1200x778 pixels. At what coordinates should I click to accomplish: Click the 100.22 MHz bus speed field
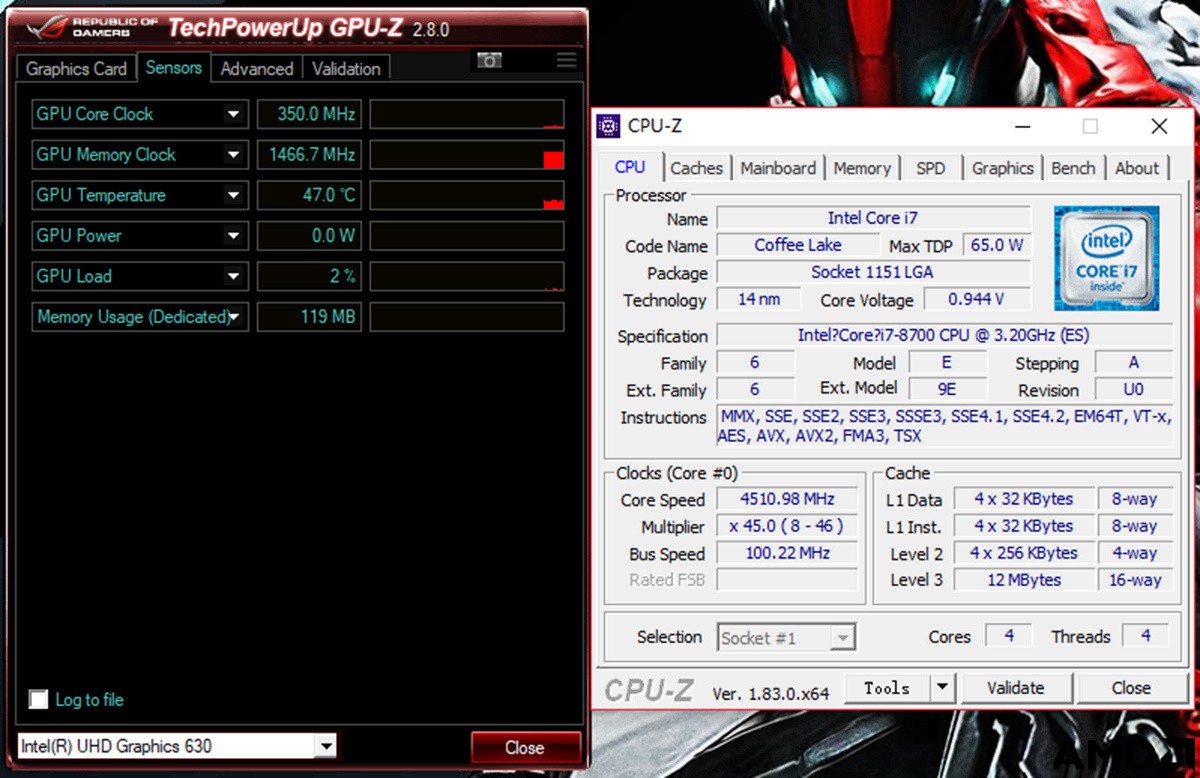787,553
